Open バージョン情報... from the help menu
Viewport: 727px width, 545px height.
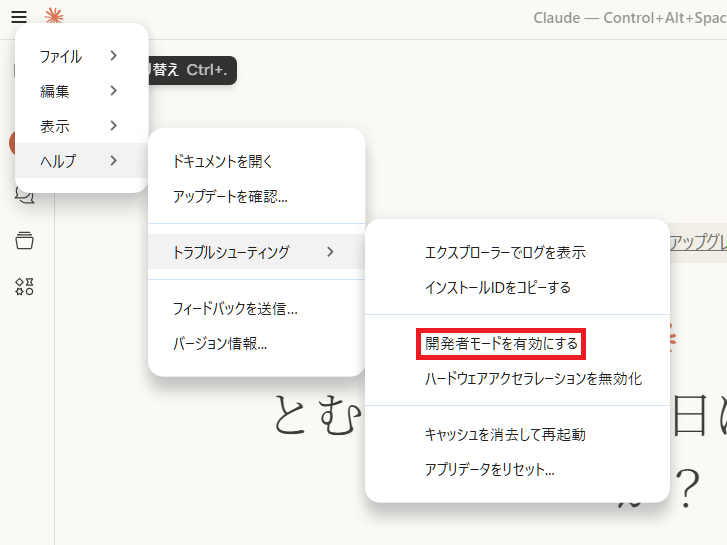(x=220, y=343)
